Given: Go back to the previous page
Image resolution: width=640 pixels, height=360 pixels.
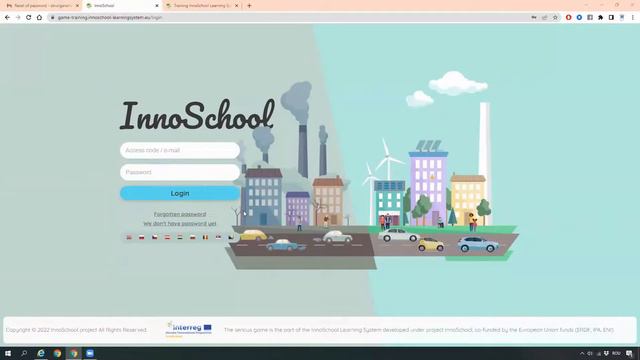Looking at the screenshot, I should point(7,18).
